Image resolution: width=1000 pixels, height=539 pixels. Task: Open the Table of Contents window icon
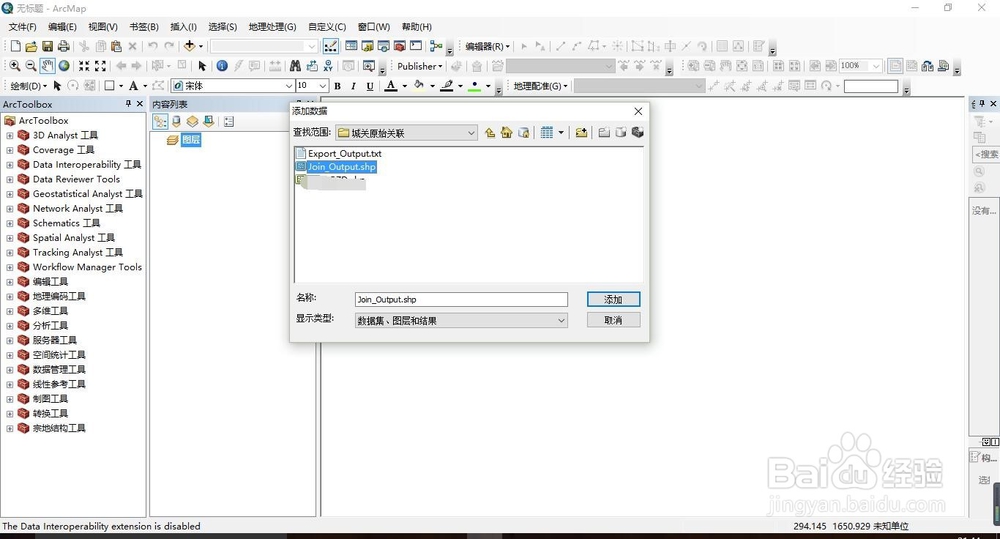pyautogui.click(x=351, y=46)
